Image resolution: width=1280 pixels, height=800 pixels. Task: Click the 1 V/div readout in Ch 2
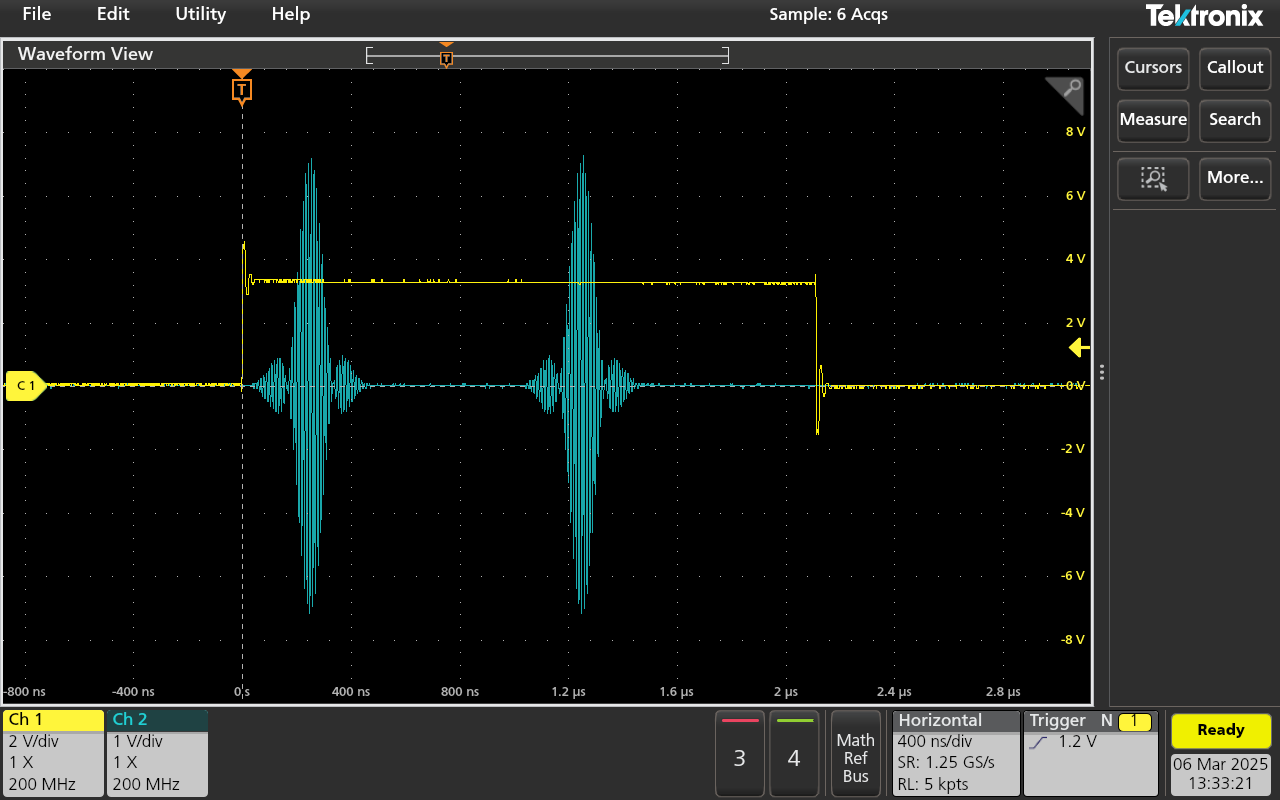(138, 742)
